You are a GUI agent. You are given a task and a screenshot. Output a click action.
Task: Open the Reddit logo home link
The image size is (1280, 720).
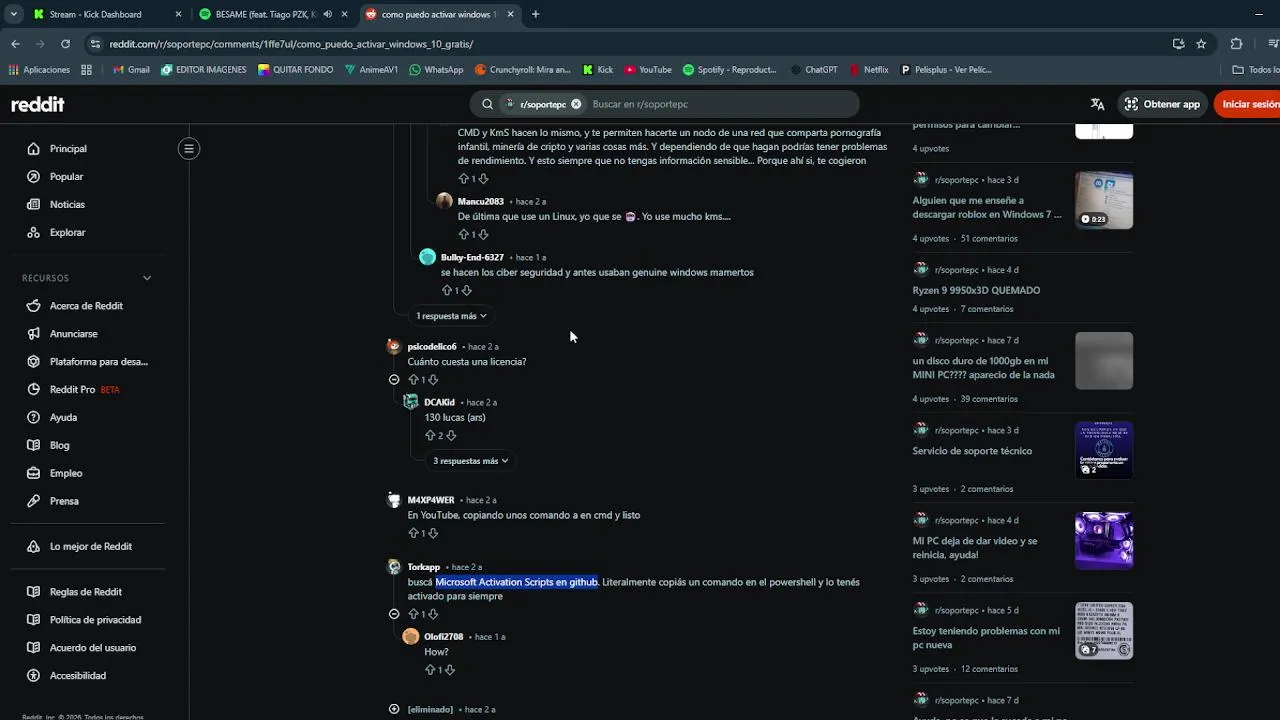(x=38, y=104)
